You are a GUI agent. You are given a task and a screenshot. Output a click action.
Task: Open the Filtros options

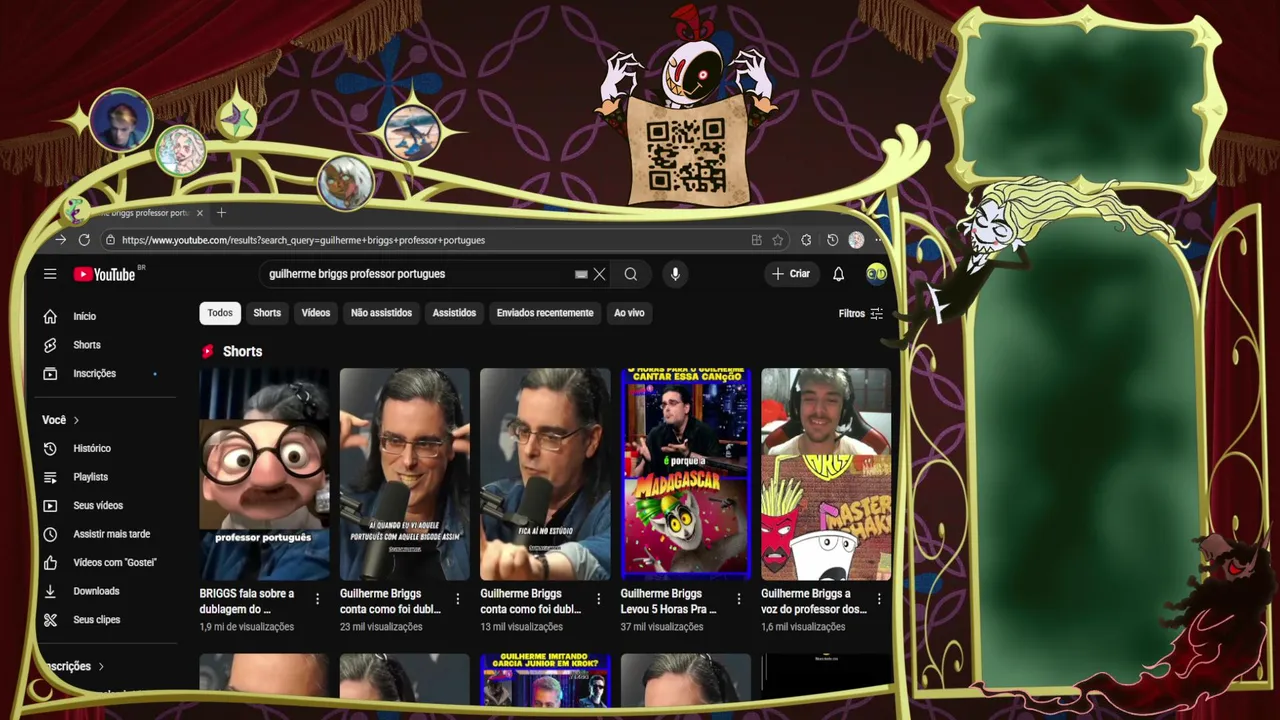point(860,313)
